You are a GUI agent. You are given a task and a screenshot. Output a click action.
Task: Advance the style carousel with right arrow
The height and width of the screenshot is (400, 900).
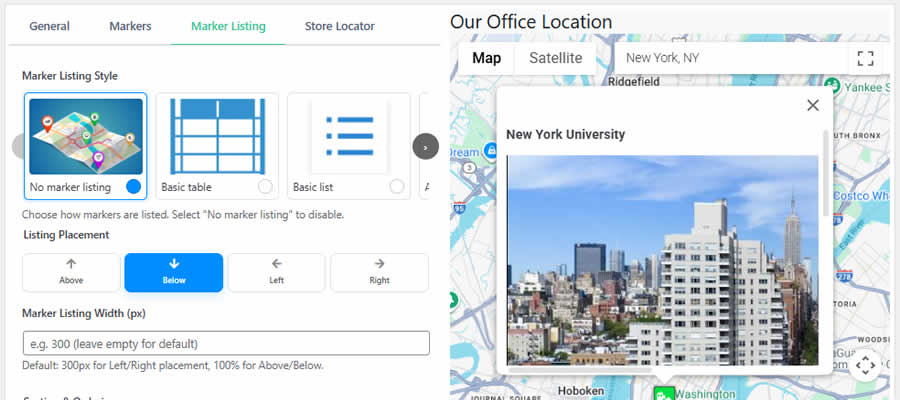click(425, 147)
